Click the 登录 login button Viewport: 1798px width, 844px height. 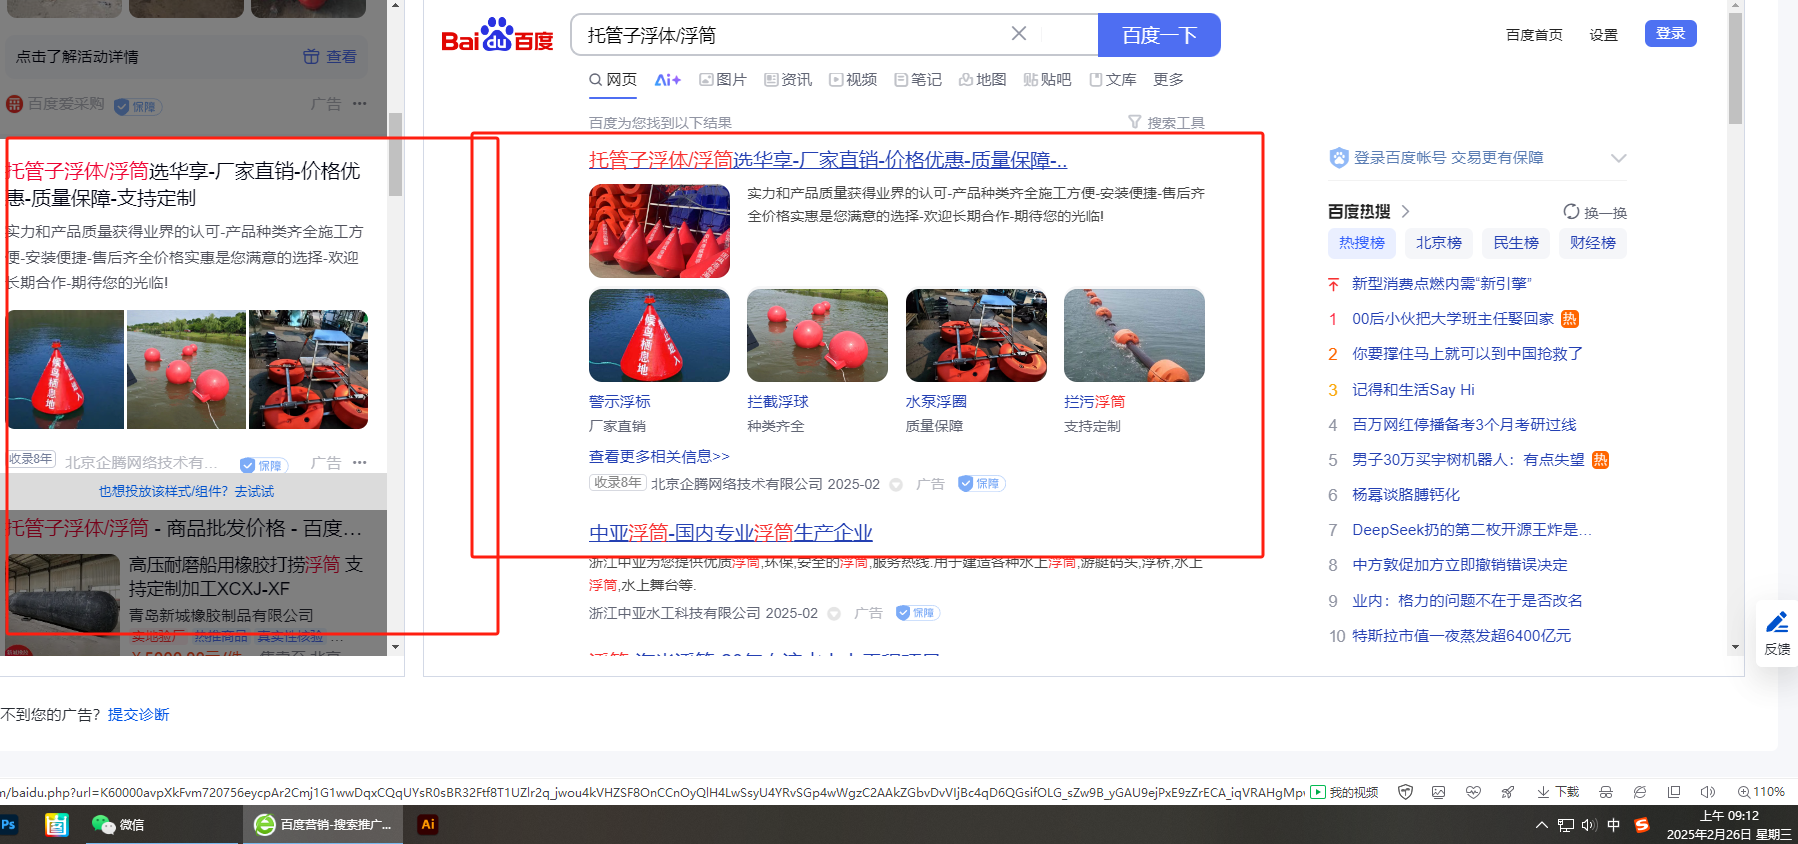[1671, 34]
